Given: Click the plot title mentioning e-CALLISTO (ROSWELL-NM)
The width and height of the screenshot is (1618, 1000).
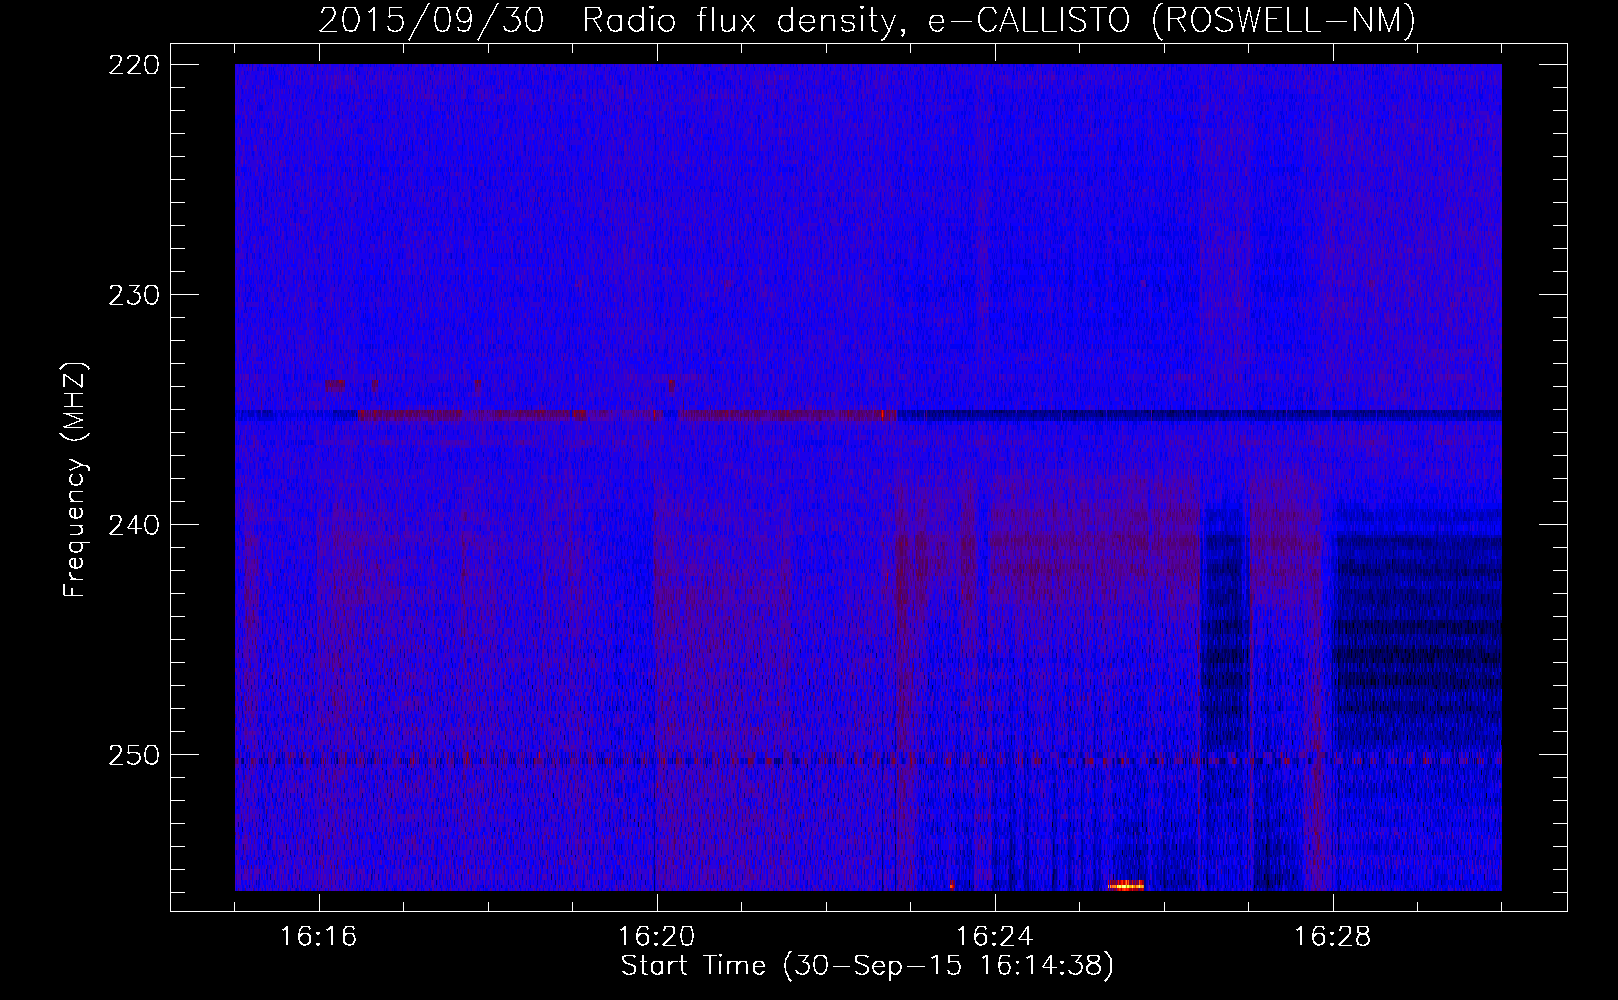Looking at the screenshot, I should [x=867, y=20].
